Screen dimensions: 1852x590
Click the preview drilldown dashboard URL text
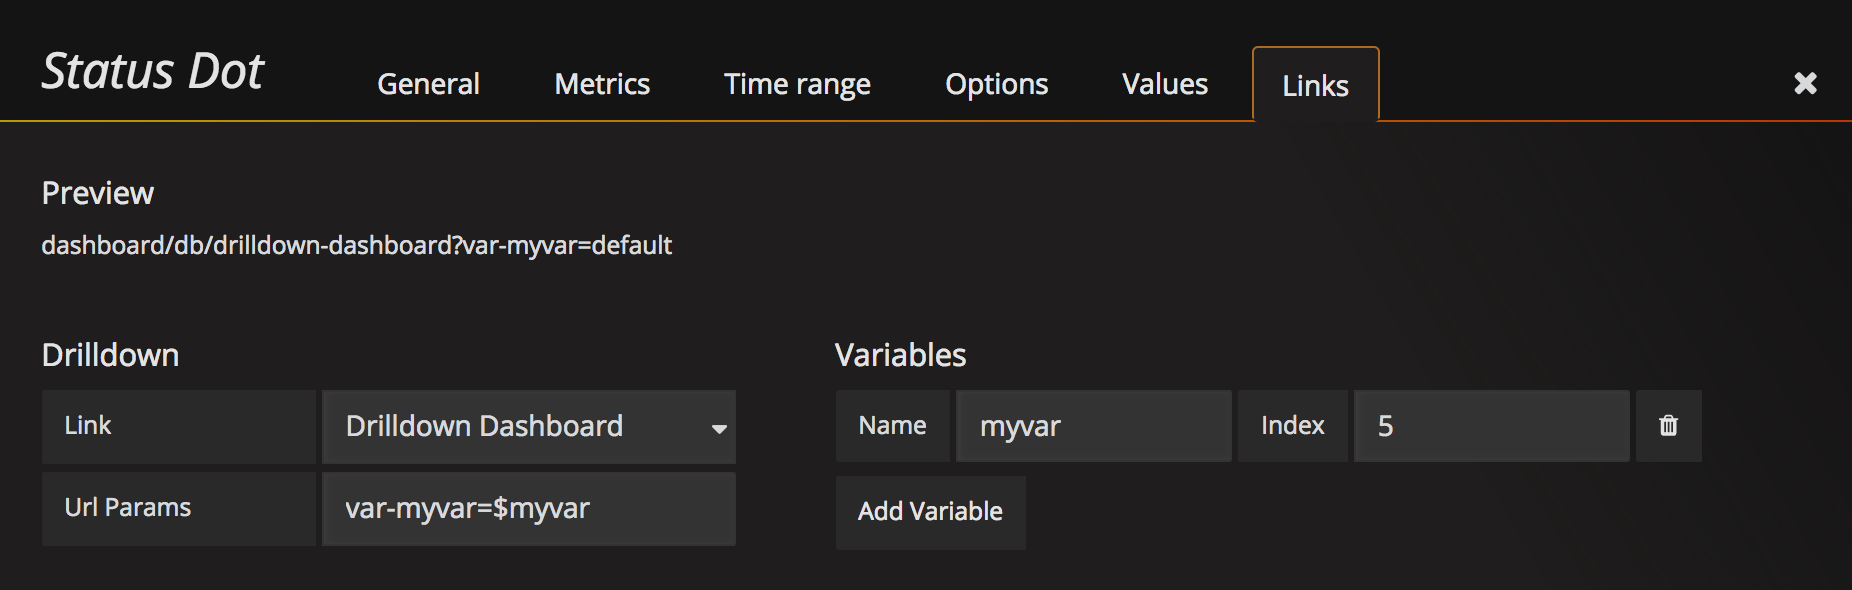pyautogui.click(x=356, y=245)
